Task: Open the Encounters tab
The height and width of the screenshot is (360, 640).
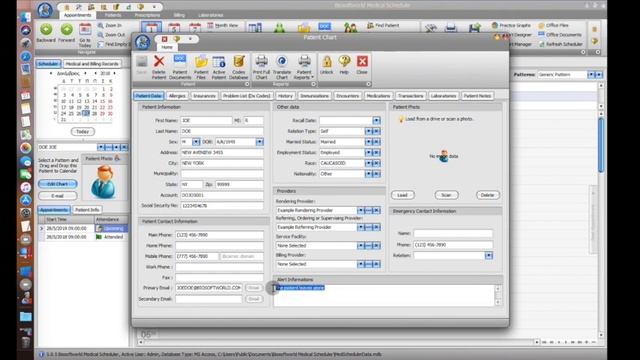Action: click(347, 96)
